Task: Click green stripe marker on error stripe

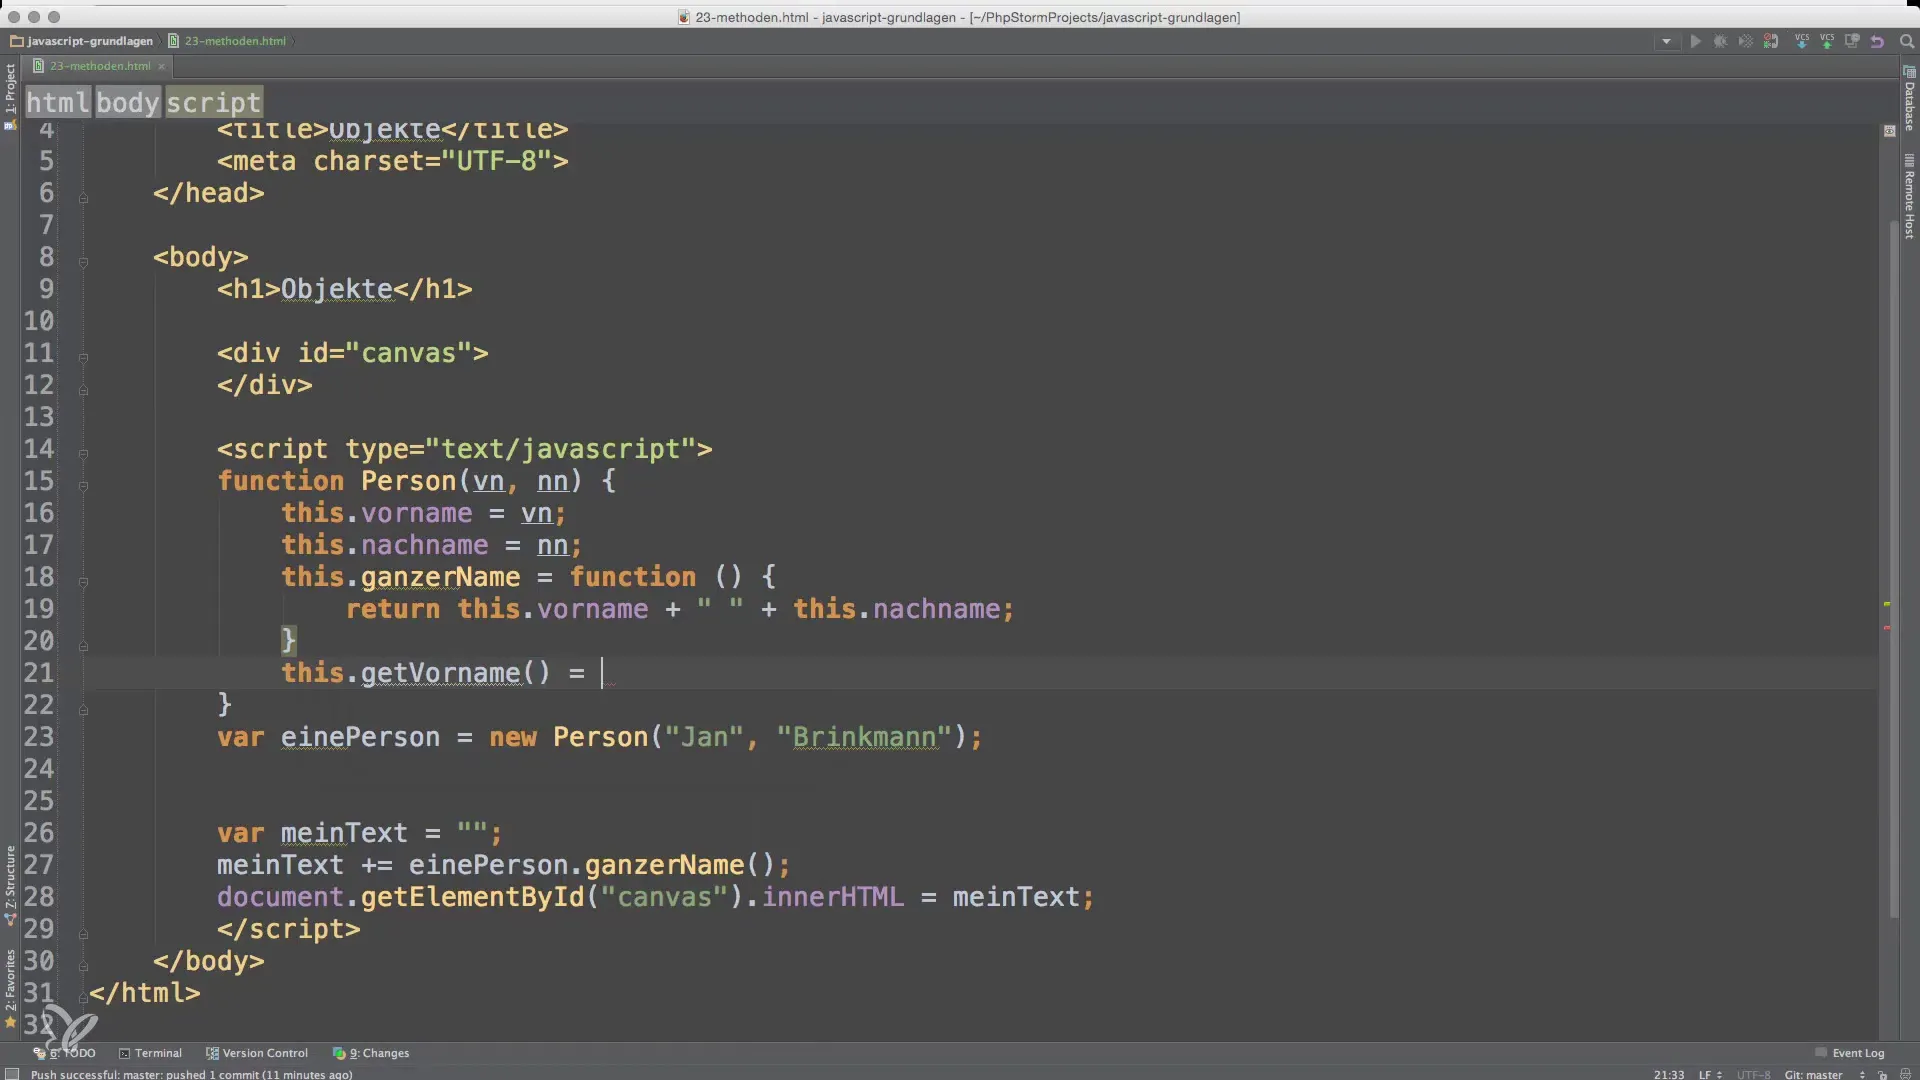Action: pyautogui.click(x=1887, y=604)
